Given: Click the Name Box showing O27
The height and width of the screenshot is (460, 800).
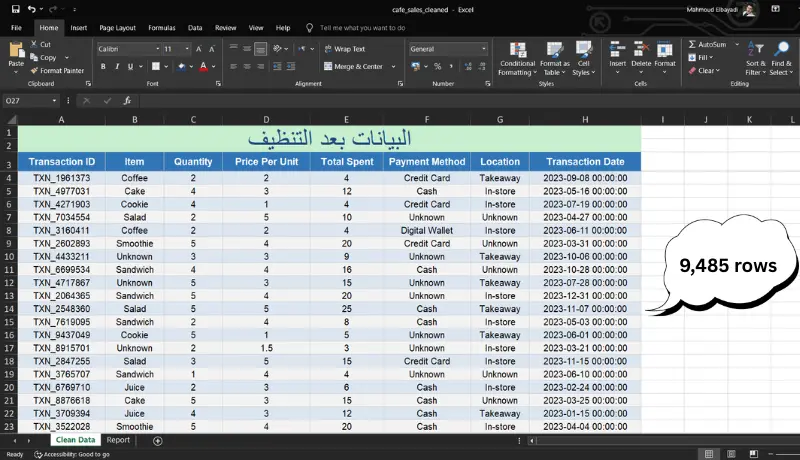Looking at the screenshot, I should coord(30,100).
